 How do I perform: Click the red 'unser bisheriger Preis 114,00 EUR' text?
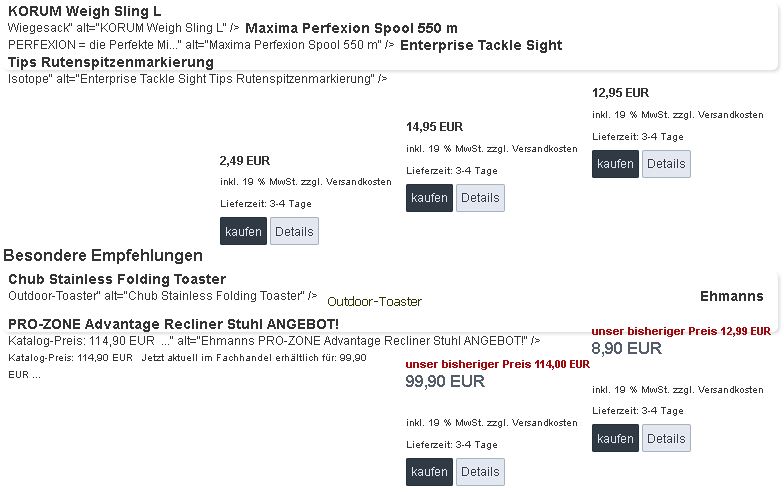[497, 364]
